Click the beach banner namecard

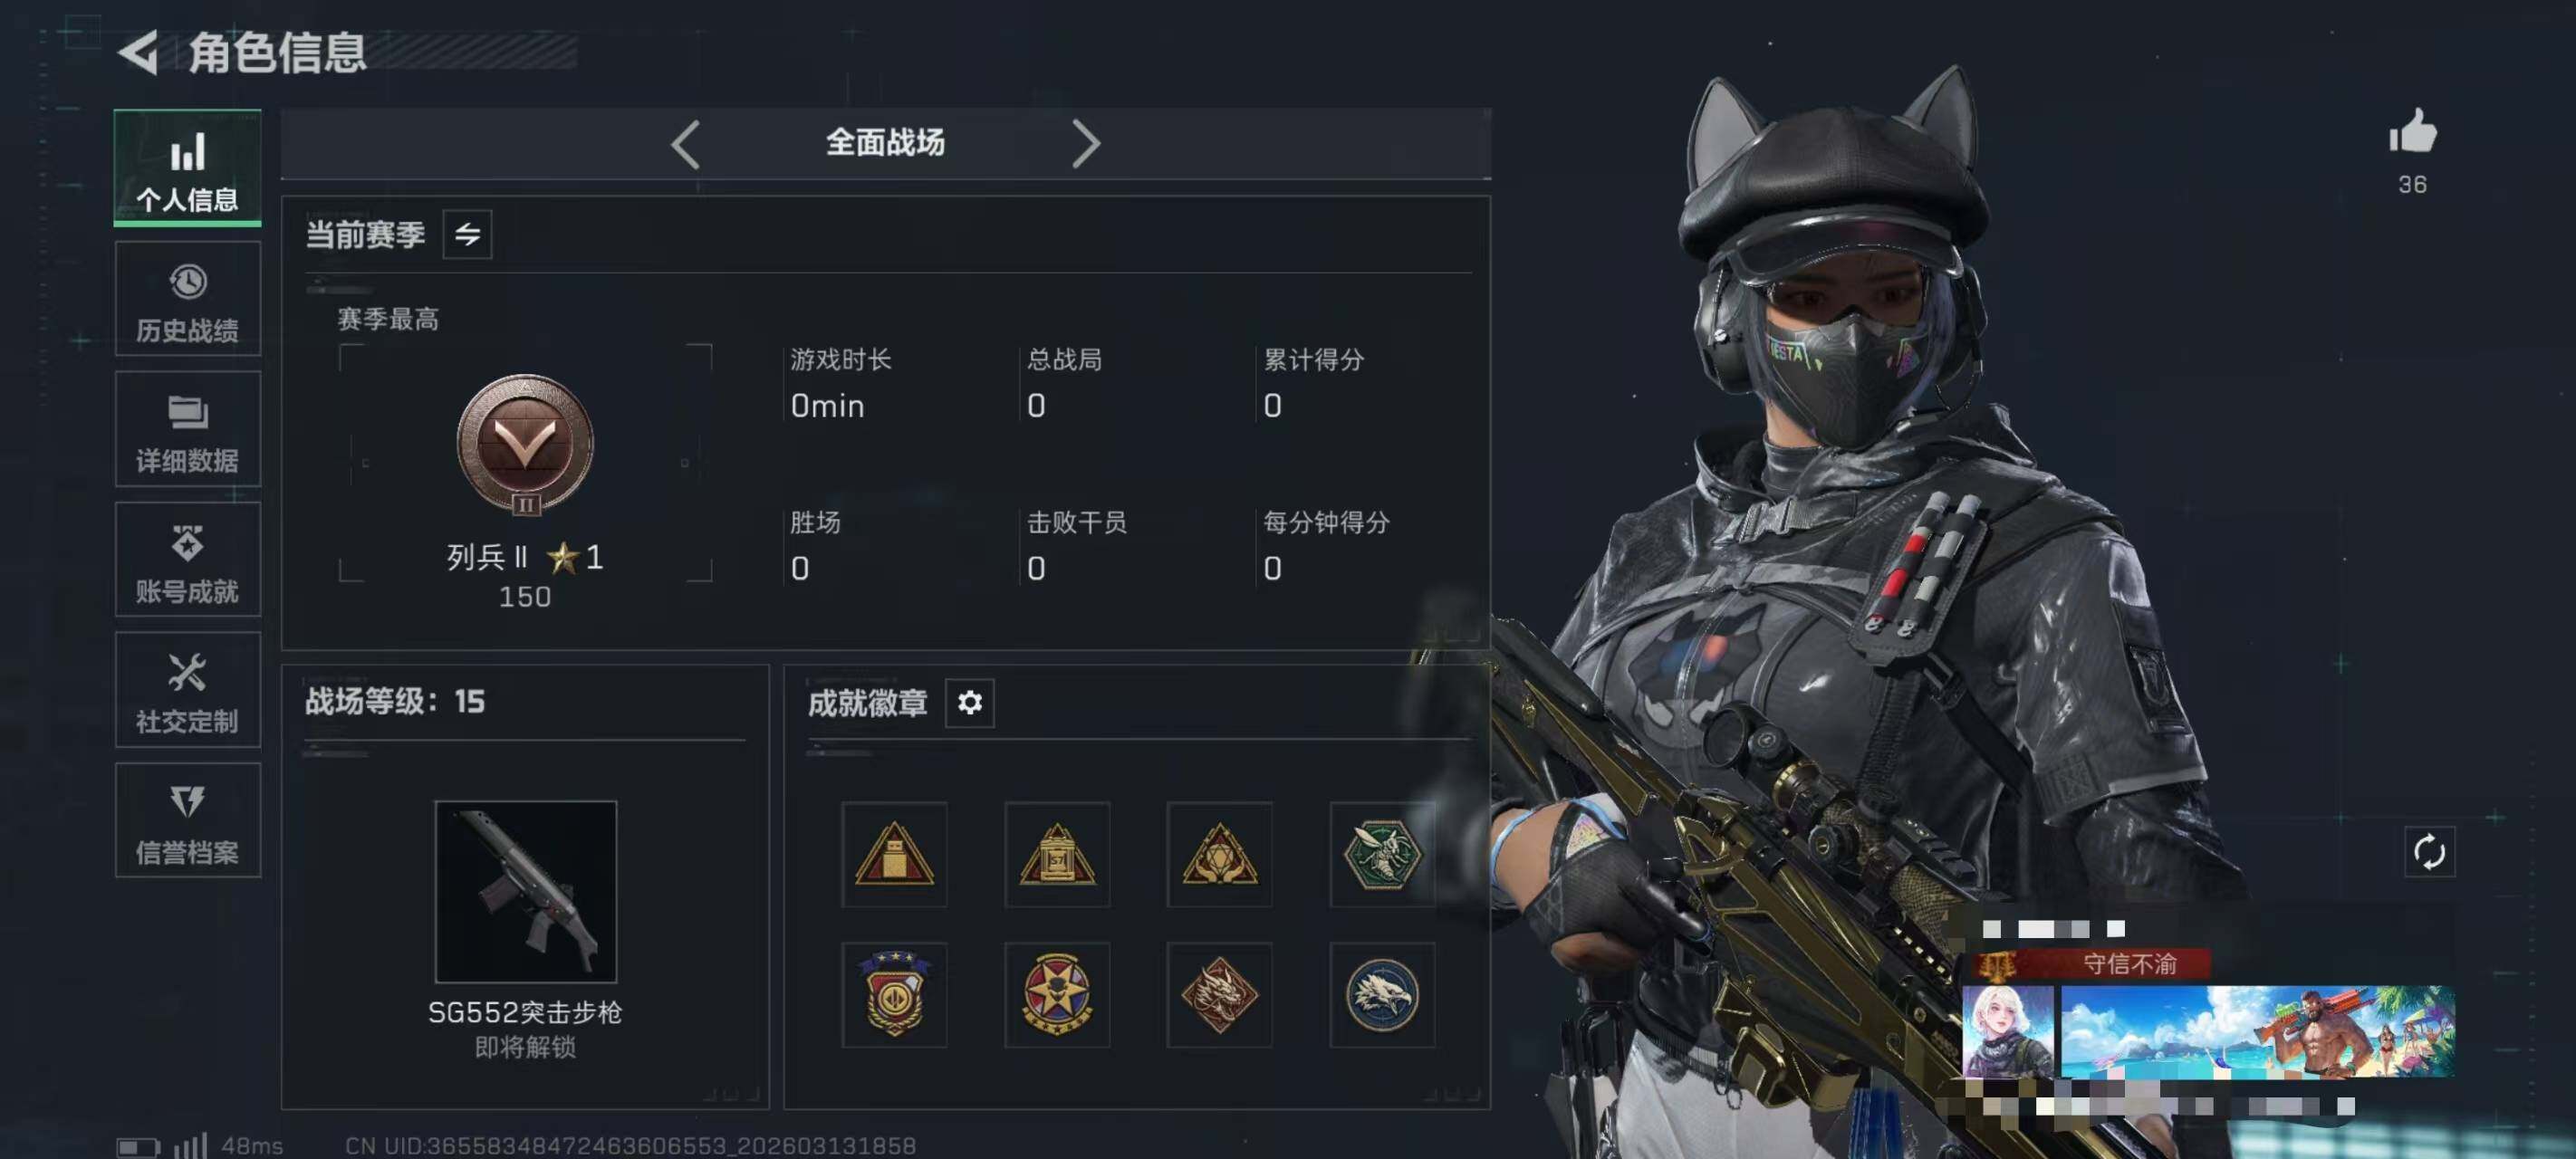pos(2258,1031)
